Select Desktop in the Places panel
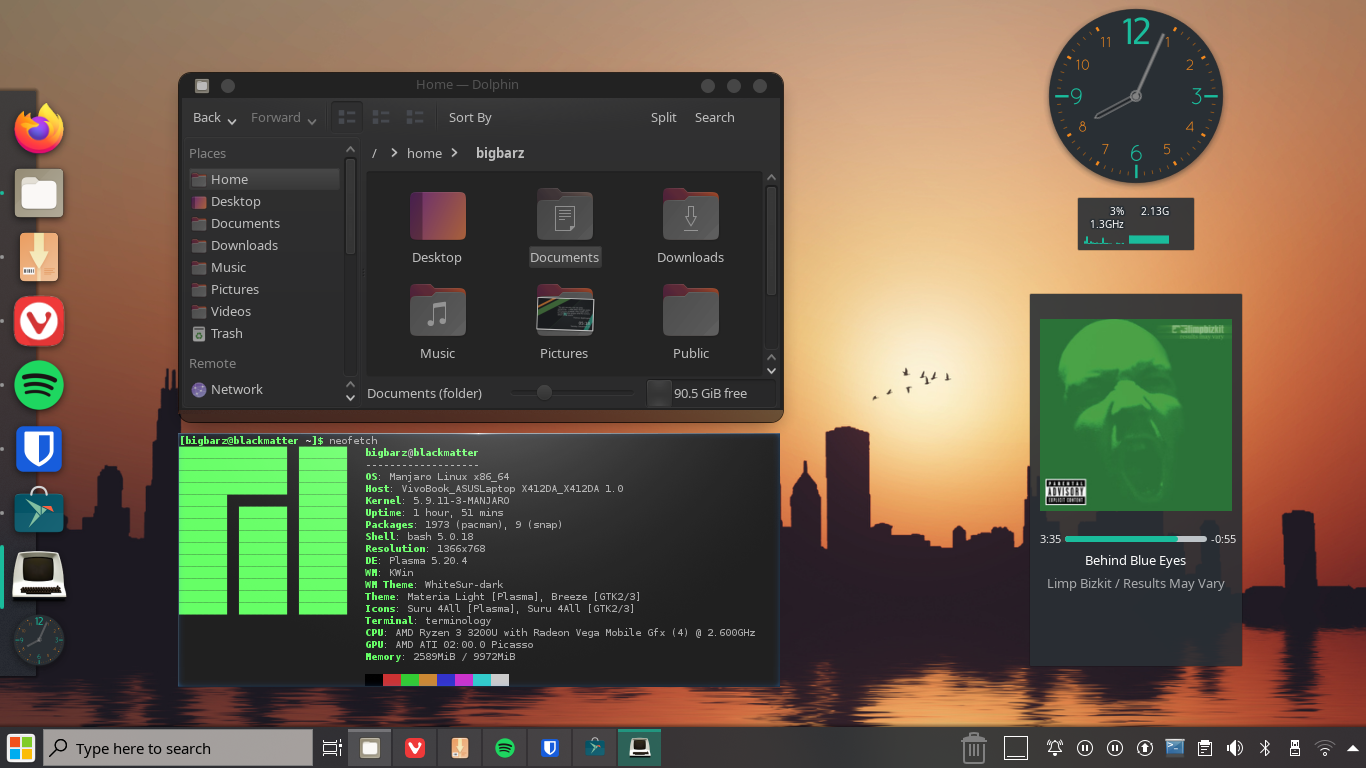The height and width of the screenshot is (768, 1366). [x=264, y=201]
